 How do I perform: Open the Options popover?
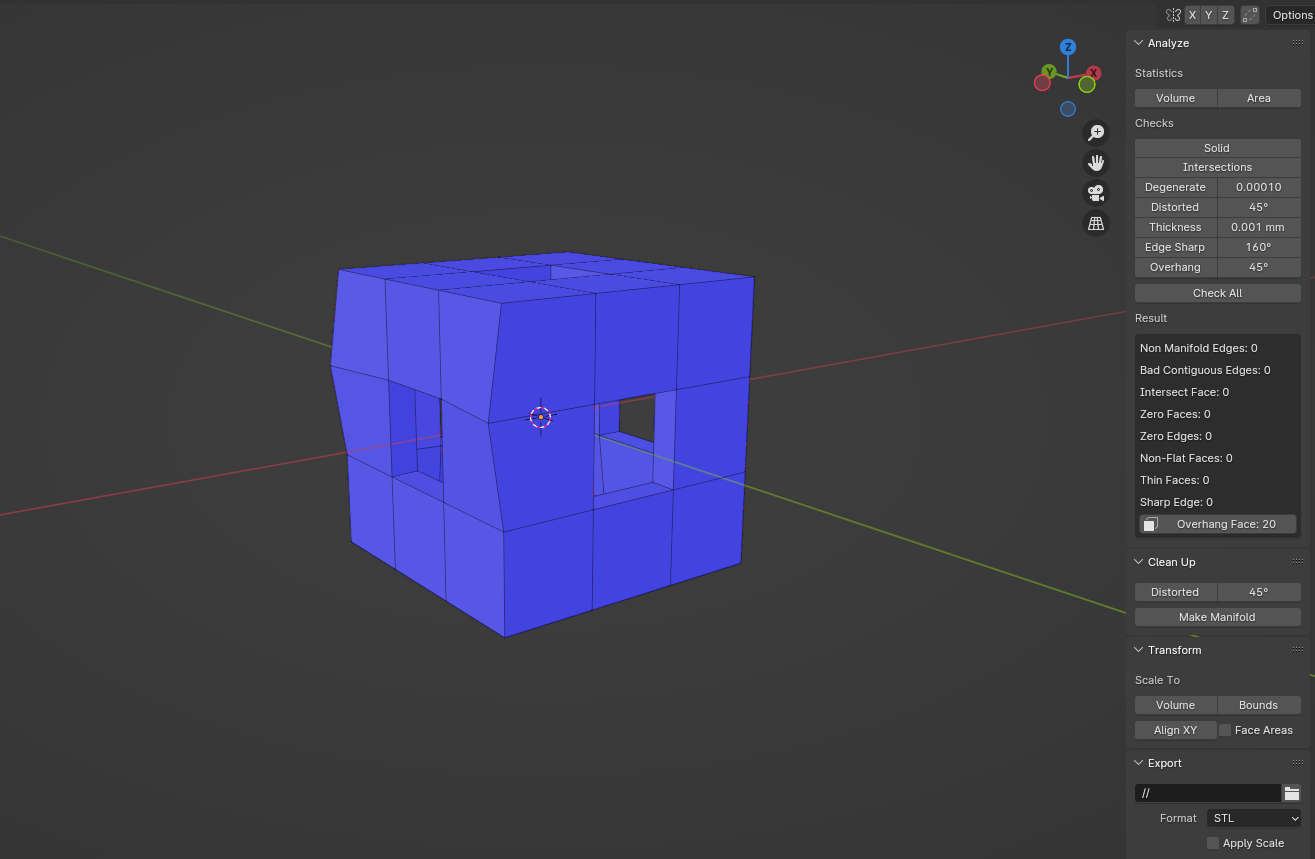pyautogui.click(x=1291, y=15)
